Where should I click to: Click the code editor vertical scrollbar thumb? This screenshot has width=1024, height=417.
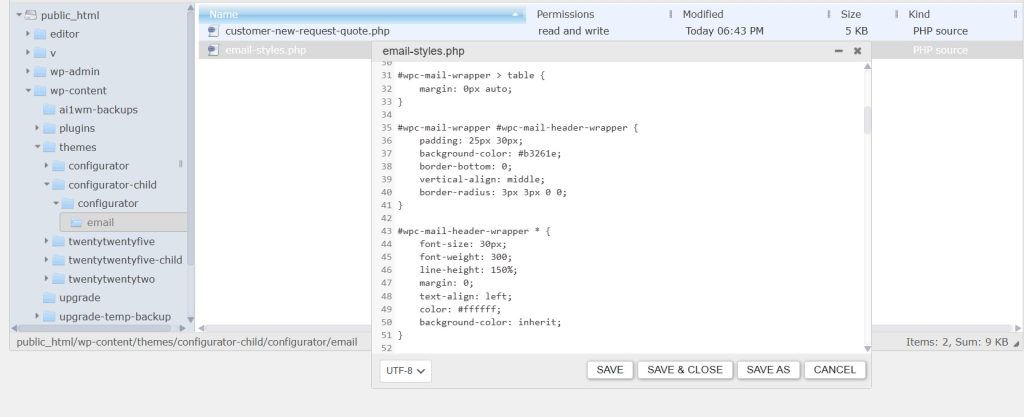[867, 120]
